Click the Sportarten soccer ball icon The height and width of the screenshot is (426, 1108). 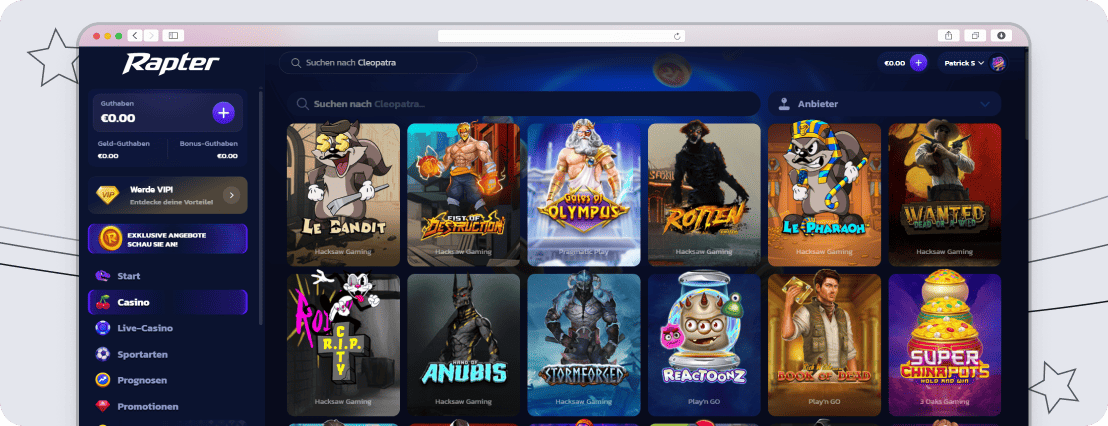103,354
